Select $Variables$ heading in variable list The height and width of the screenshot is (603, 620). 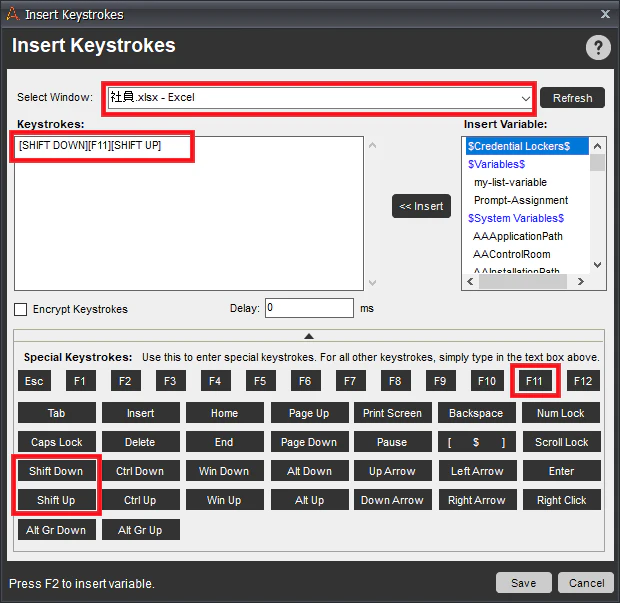[x=496, y=164]
